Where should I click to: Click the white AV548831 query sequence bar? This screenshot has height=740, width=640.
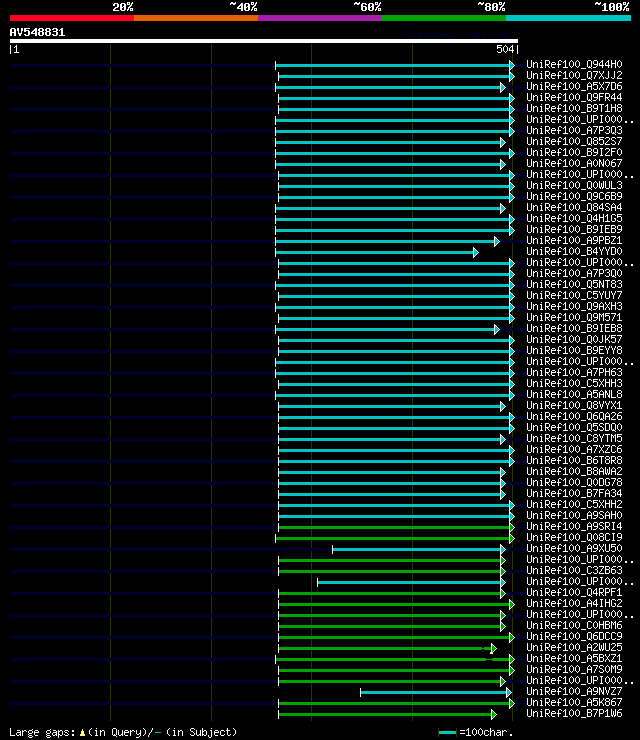click(x=264, y=41)
